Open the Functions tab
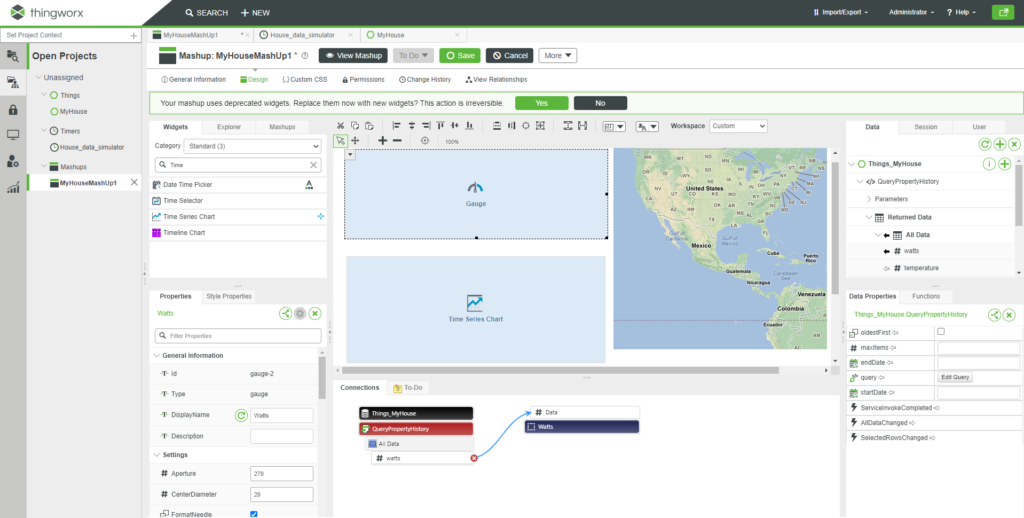 pos(925,297)
